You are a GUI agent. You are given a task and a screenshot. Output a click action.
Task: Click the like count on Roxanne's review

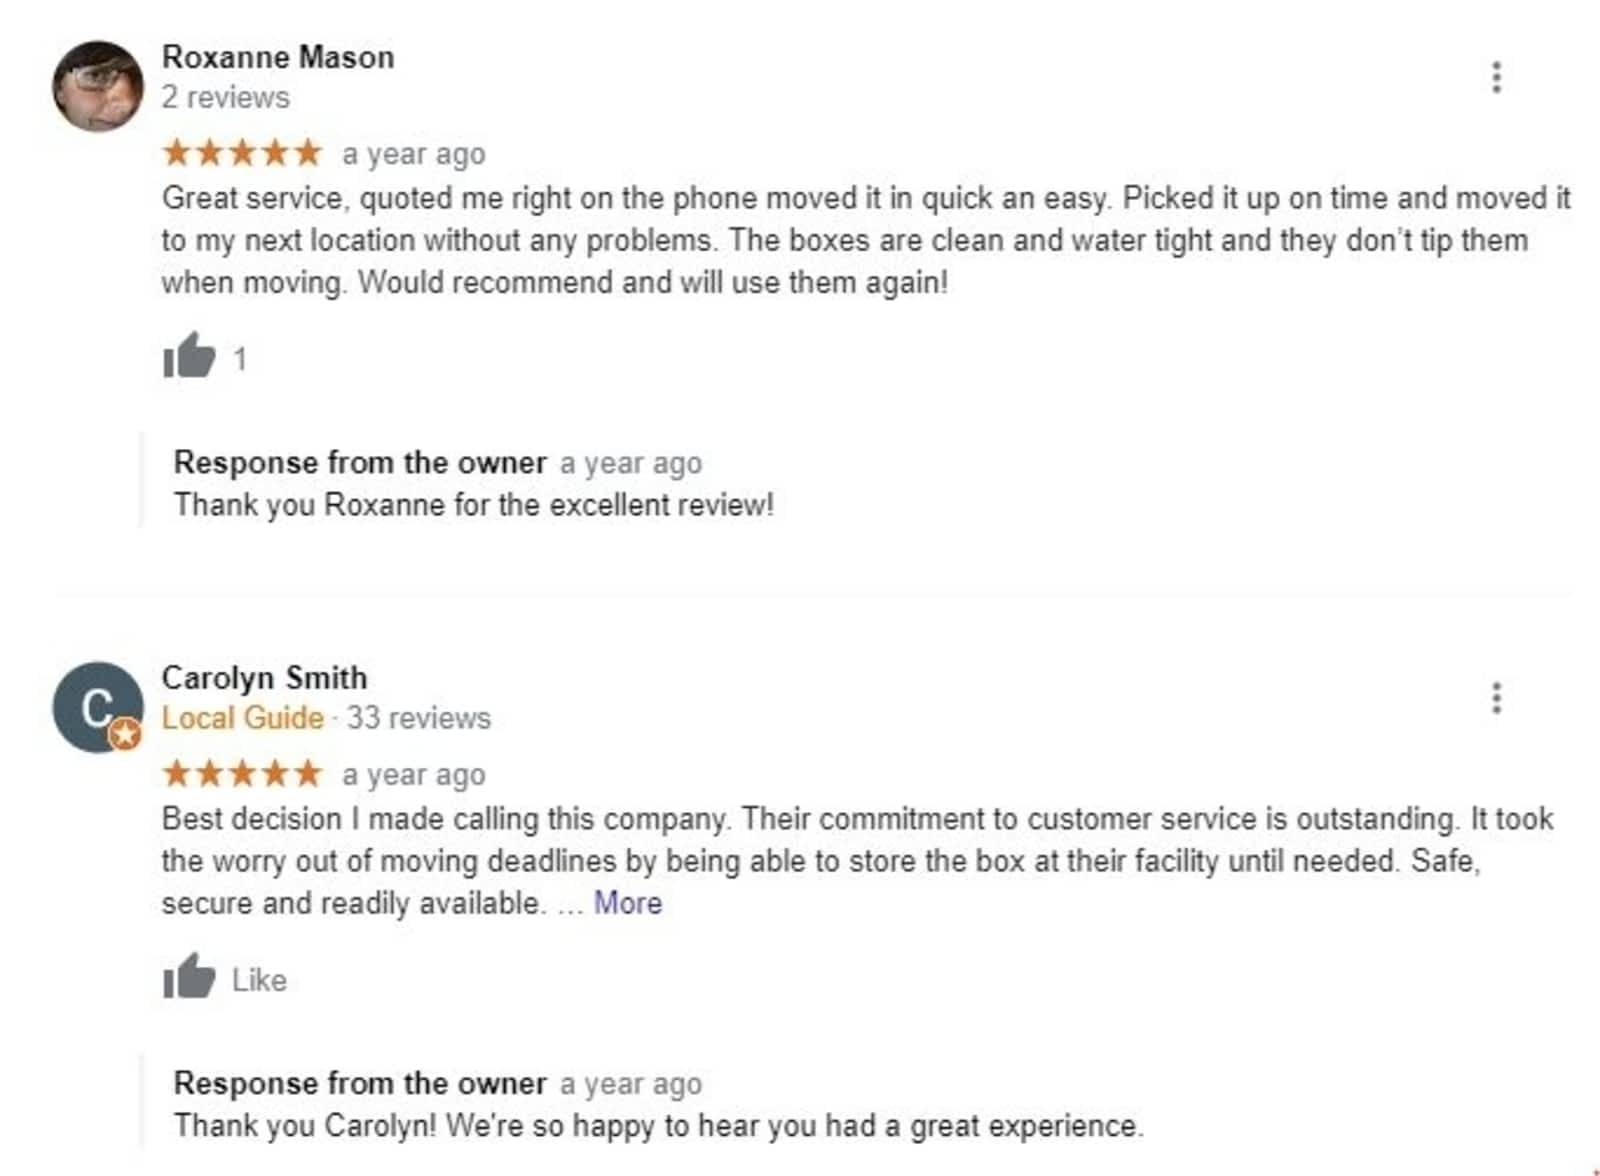coord(240,359)
